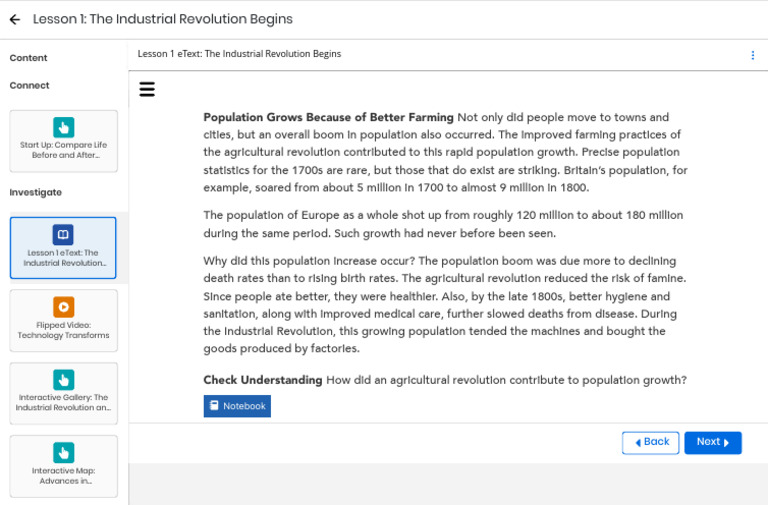This screenshot has height=505, width=768.
Task: Open Interactive Map: Advances card
Action: tap(64, 466)
